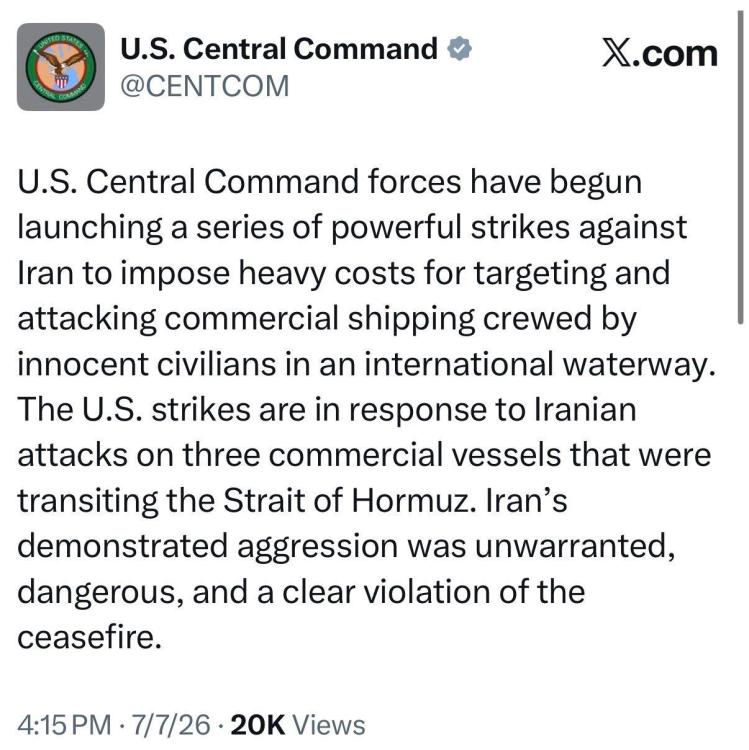Click the phrase "commercial shipping" in the post
The height and width of the screenshot is (750, 749).
tap(319, 320)
